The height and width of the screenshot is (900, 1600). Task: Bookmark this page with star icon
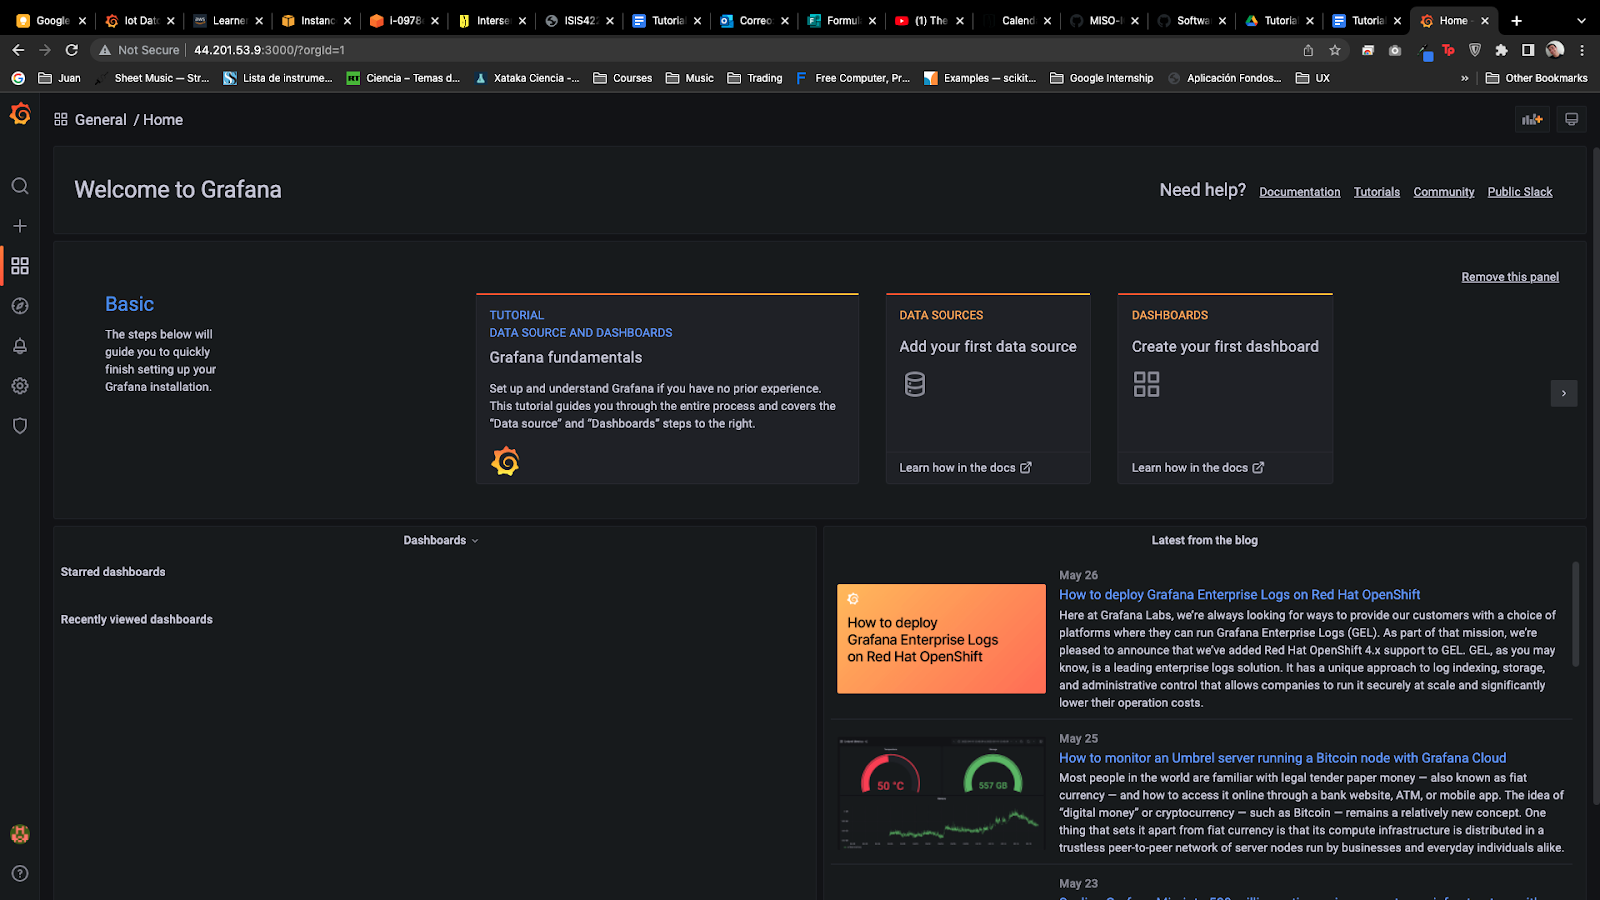[x=1335, y=50]
